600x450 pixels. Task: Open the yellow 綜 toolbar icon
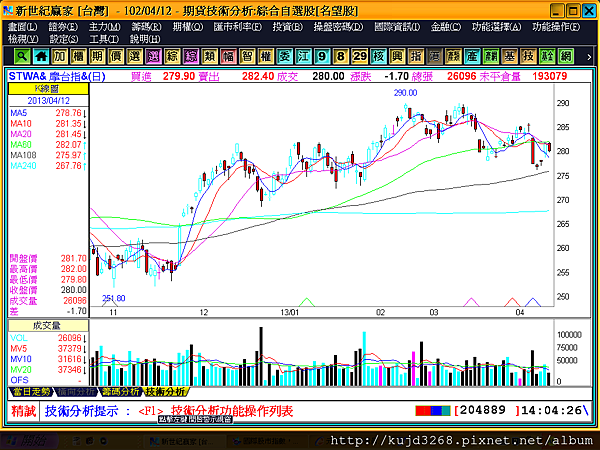172,57
